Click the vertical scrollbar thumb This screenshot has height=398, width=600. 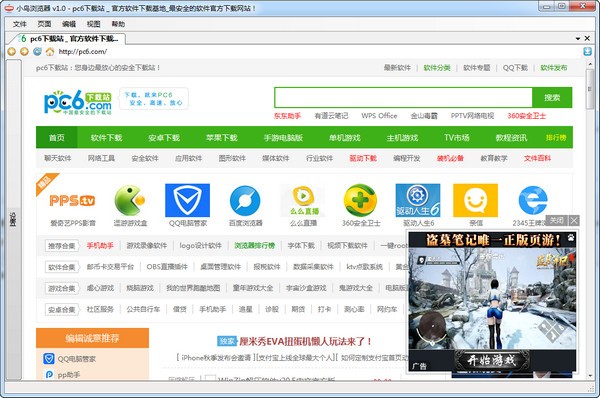pos(589,90)
